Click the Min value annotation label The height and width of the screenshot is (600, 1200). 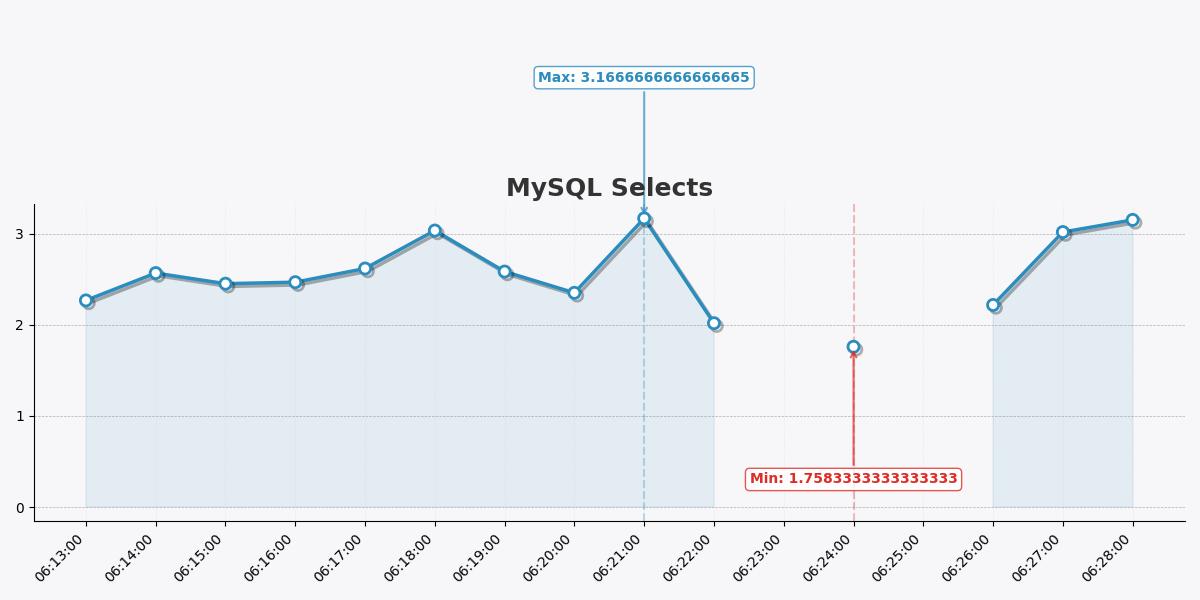point(853,479)
